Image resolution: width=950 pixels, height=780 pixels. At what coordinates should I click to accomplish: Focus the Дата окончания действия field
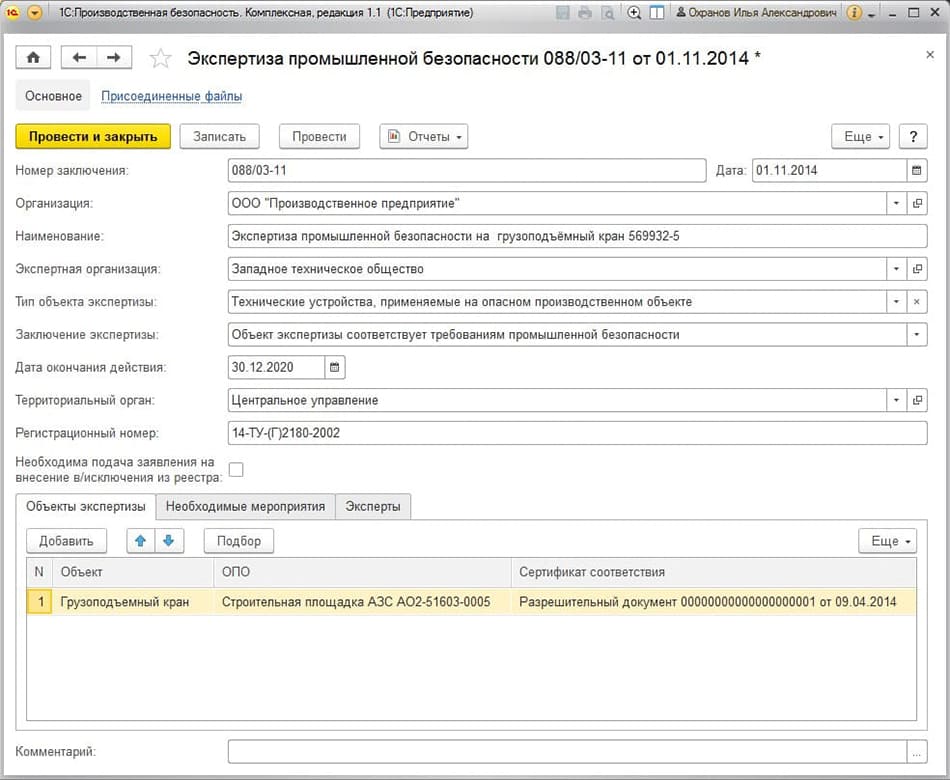[x=276, y=367]
